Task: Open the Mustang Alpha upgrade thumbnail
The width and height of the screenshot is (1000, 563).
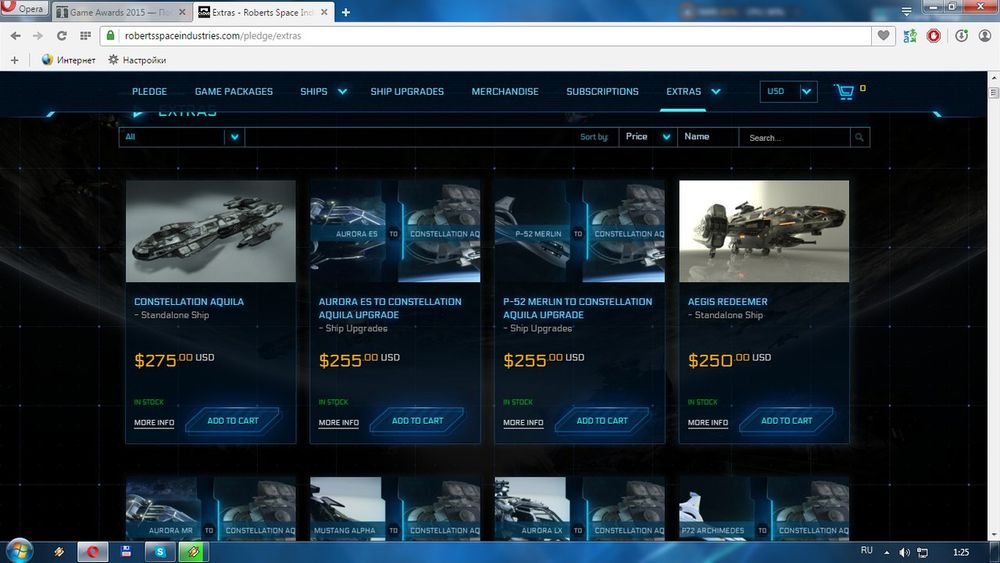Action: pos(395,509)
